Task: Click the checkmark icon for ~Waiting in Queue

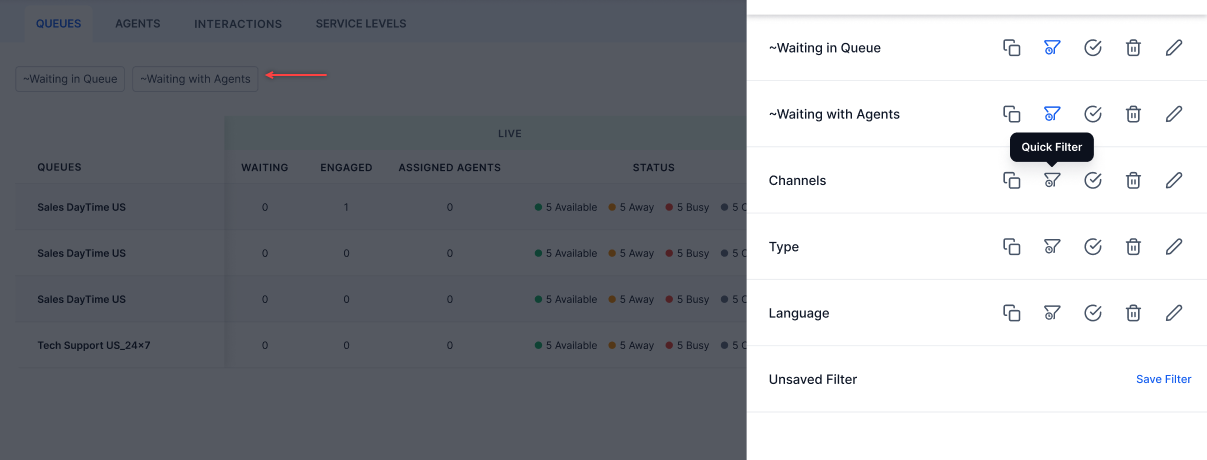Action: point(1092,48)
